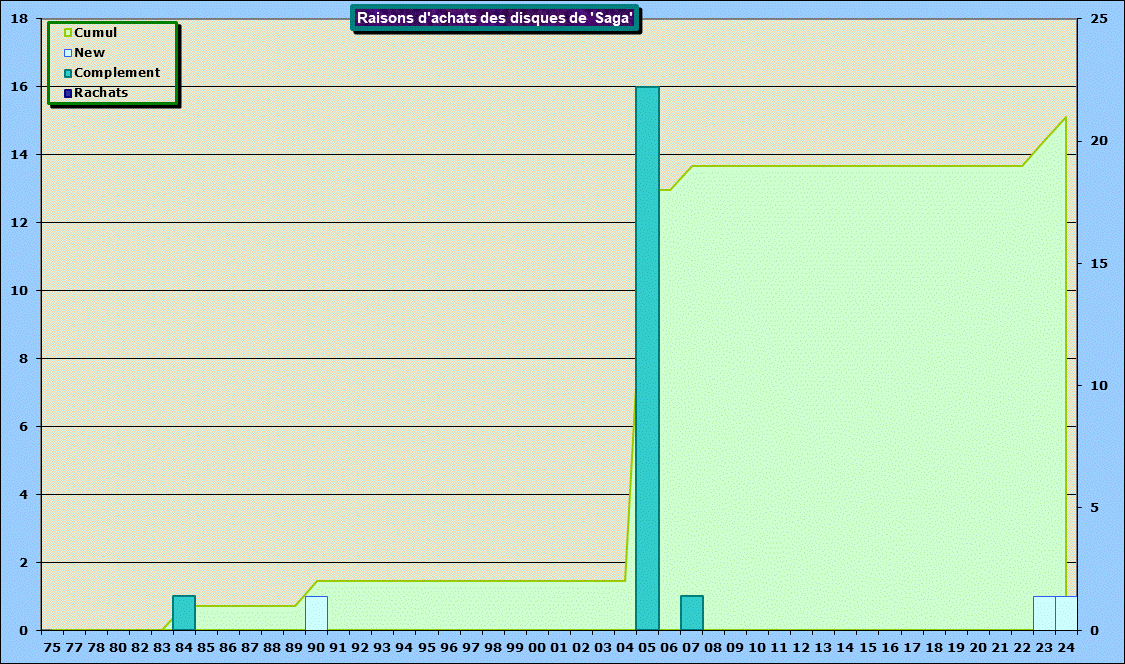Viewport: 1125px width, 664px height.
Task: Click the right axis value 25
Action: coord(1099,19)
